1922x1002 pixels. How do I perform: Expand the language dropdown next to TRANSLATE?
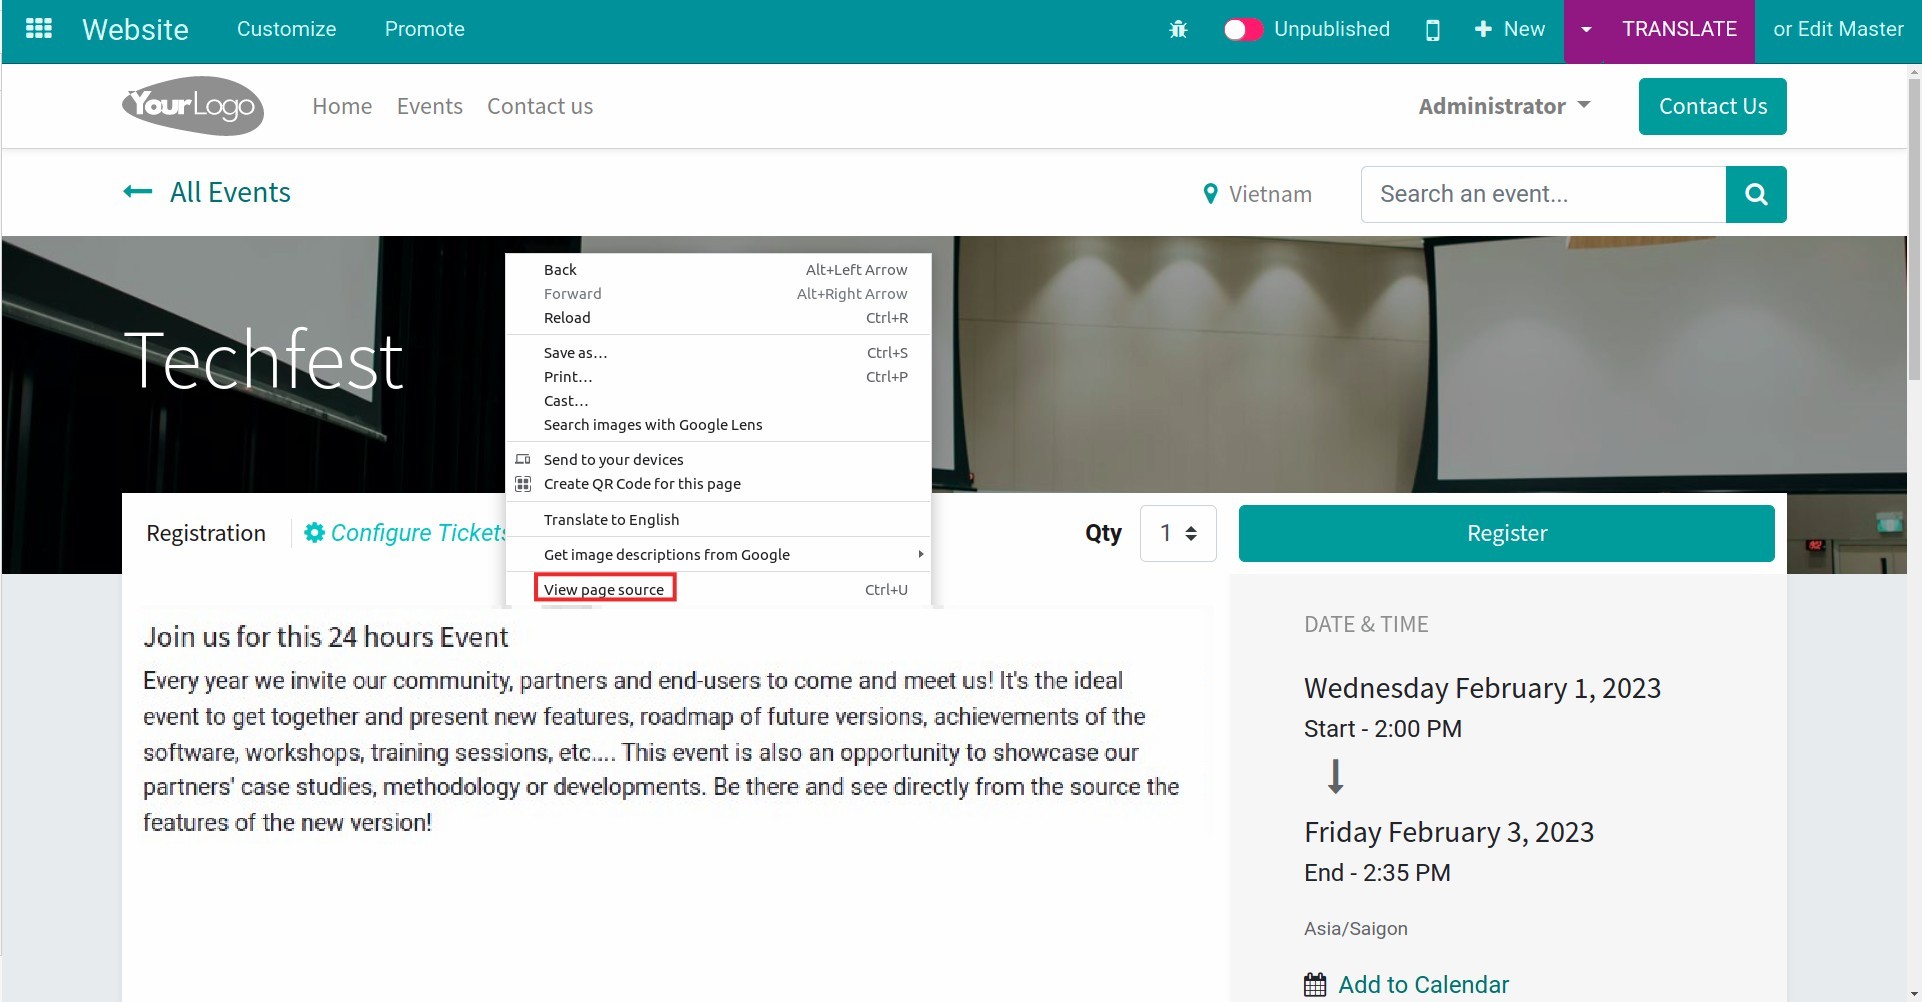click(1585, 29)
